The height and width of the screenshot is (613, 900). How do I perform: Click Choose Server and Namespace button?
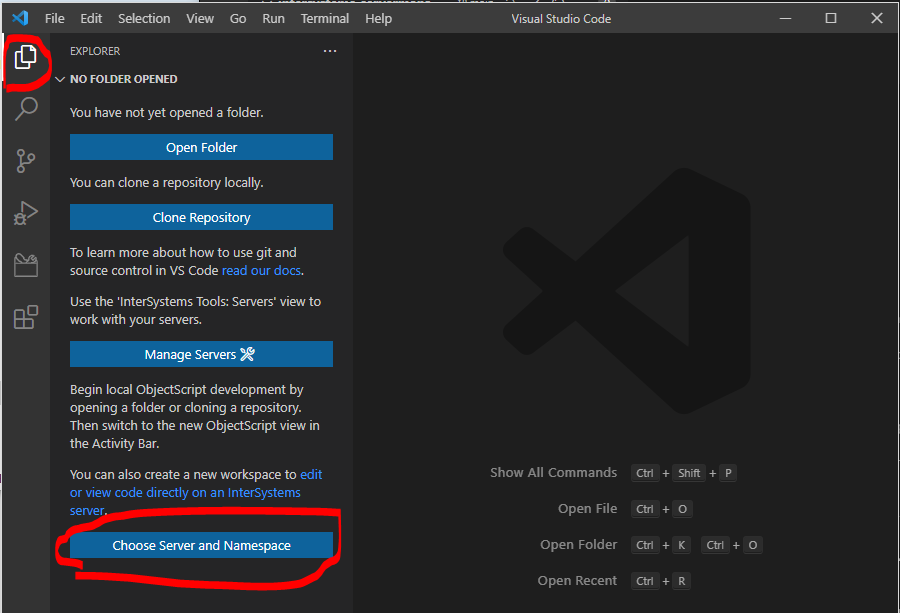coord(201,545)
